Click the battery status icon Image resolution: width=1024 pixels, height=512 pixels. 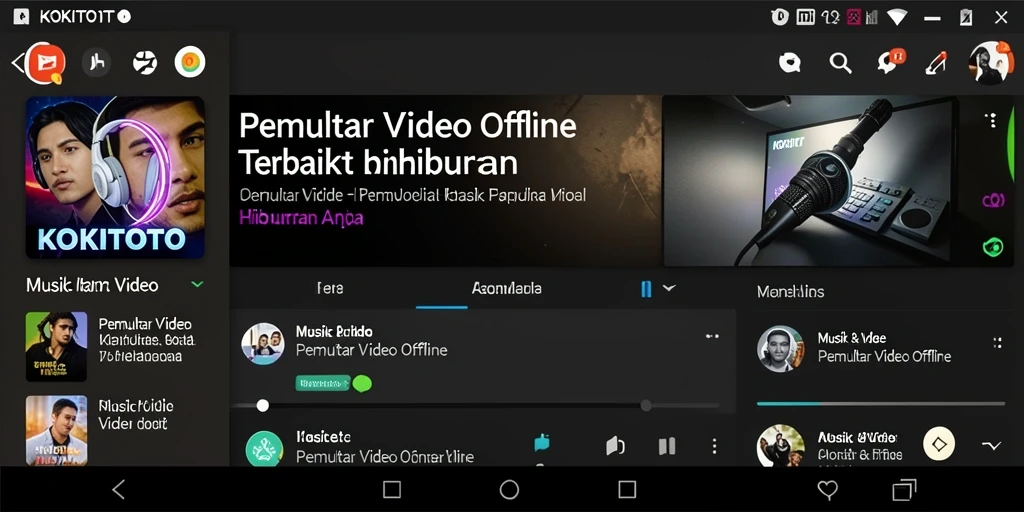point(966,17)
